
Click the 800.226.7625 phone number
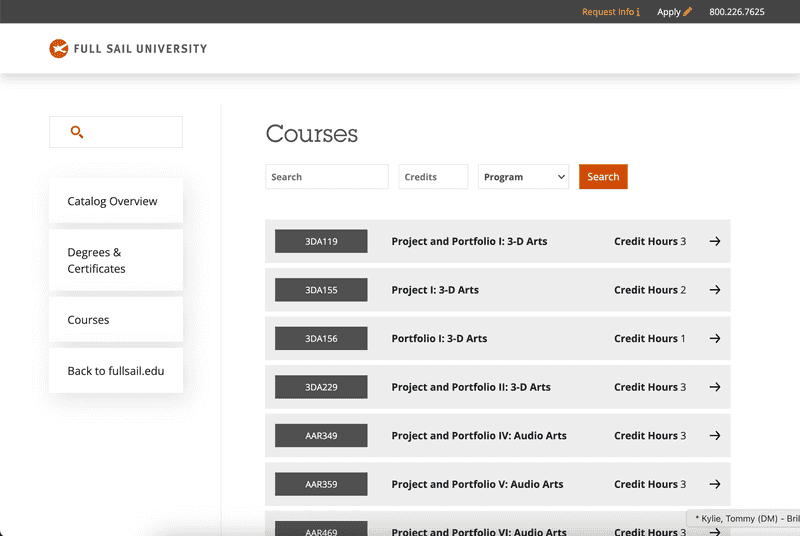(737, 12)
